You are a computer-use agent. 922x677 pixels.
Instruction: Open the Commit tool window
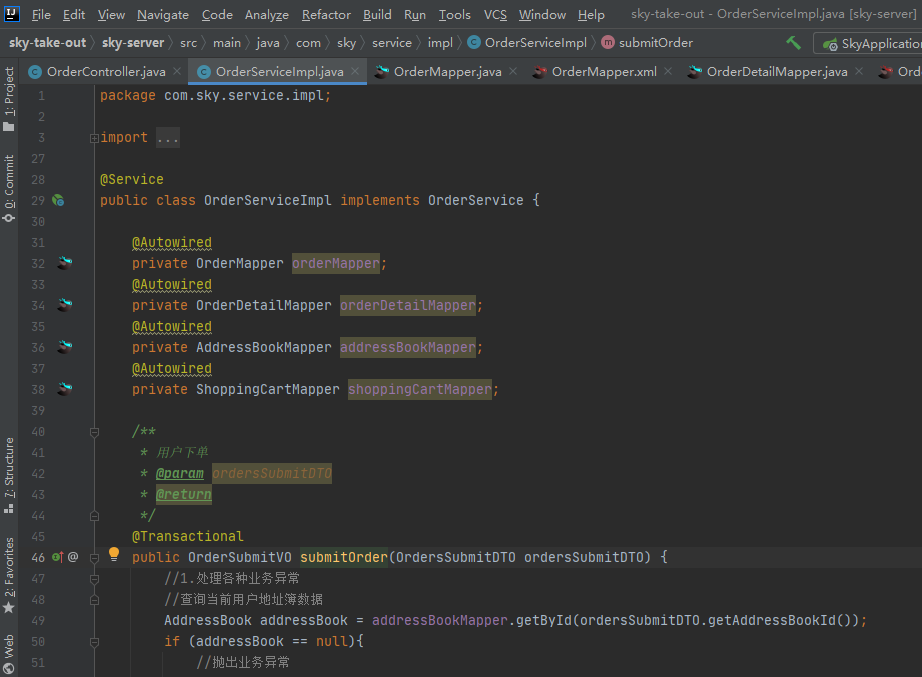click(x=9, y=188)
